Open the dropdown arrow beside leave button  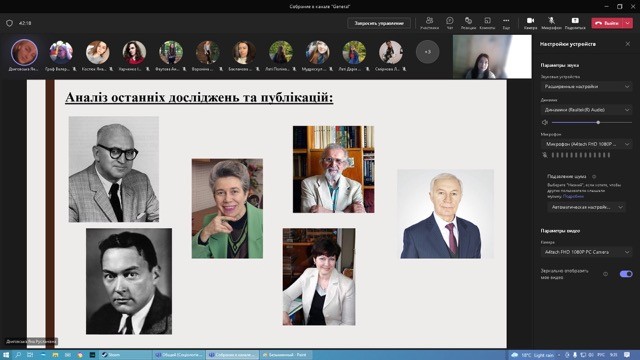coord(628,23)
